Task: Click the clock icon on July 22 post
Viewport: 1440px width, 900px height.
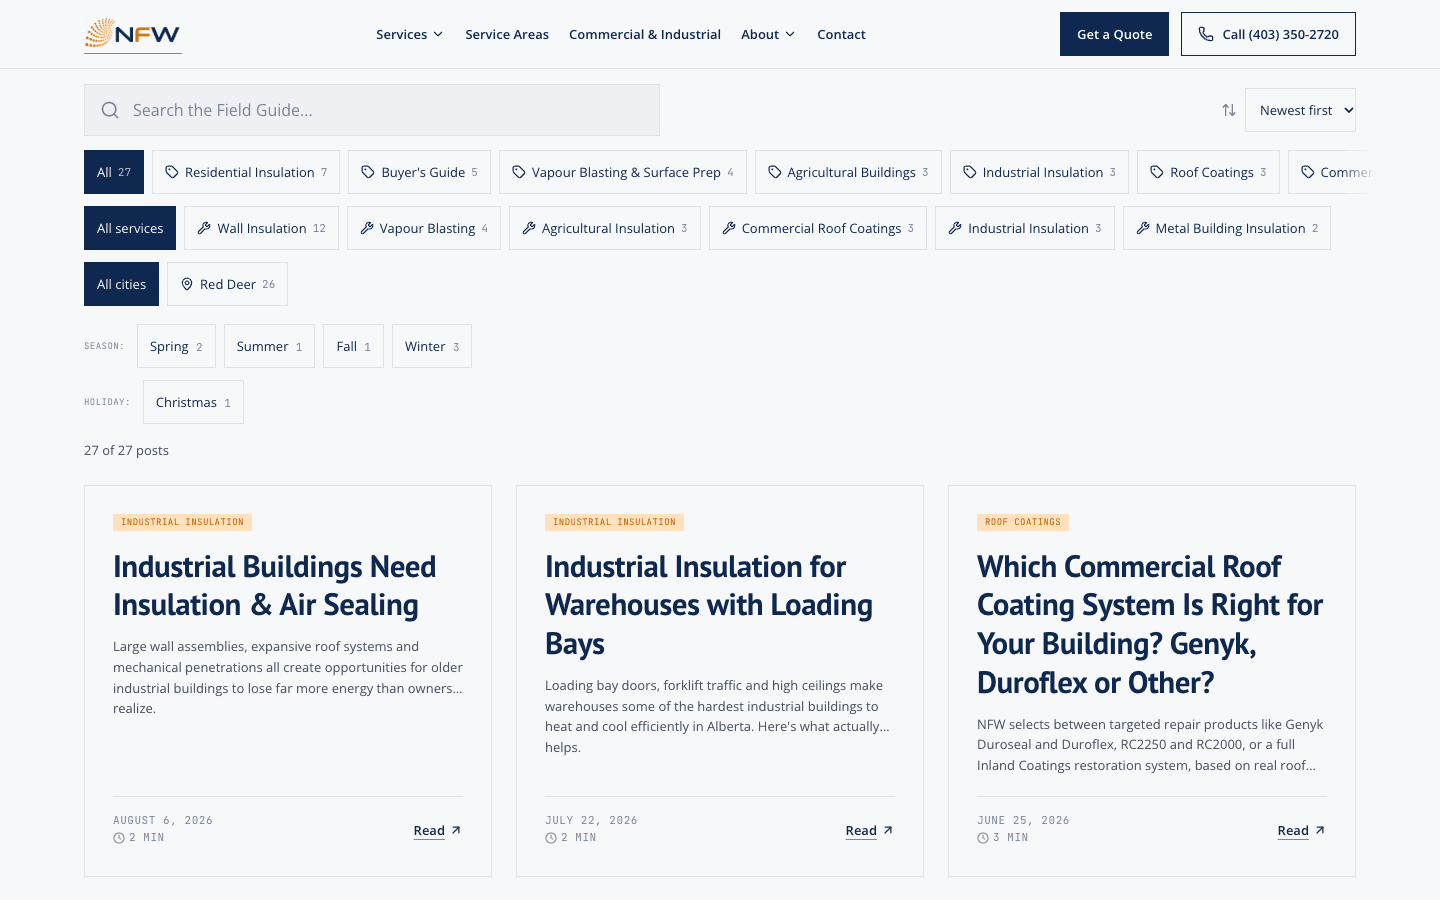Action: (x=551, y=838)
